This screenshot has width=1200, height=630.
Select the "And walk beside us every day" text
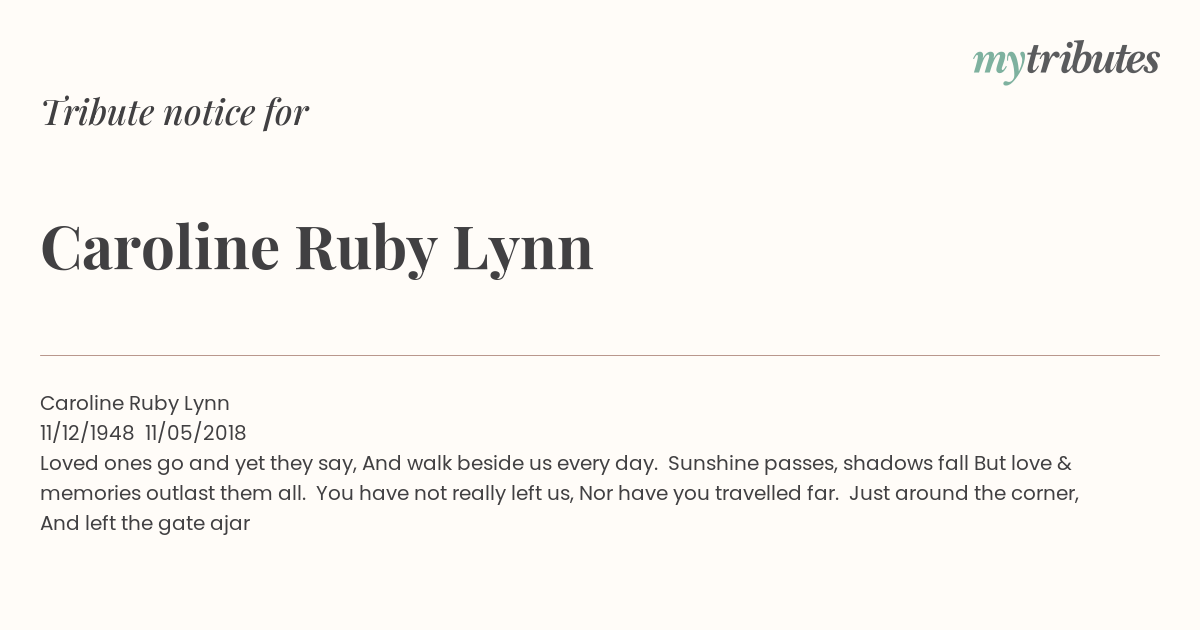point(510,464)
